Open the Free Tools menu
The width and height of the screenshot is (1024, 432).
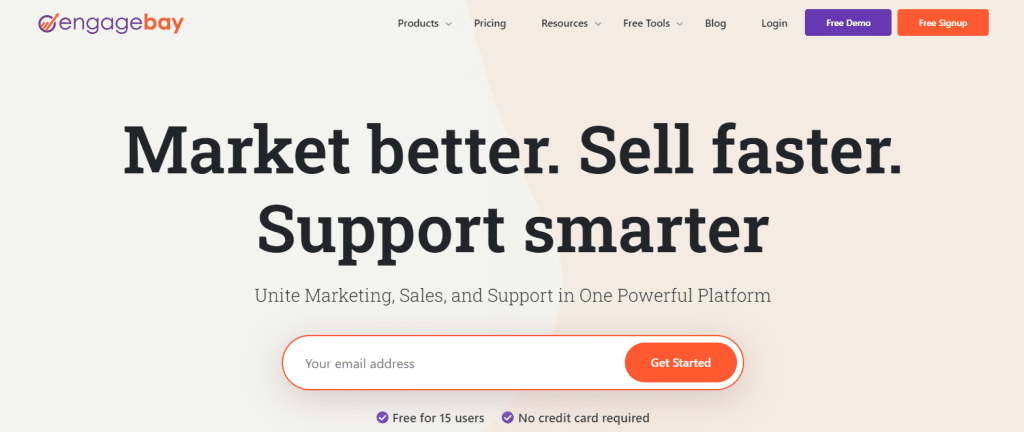(x=646, y=23)
